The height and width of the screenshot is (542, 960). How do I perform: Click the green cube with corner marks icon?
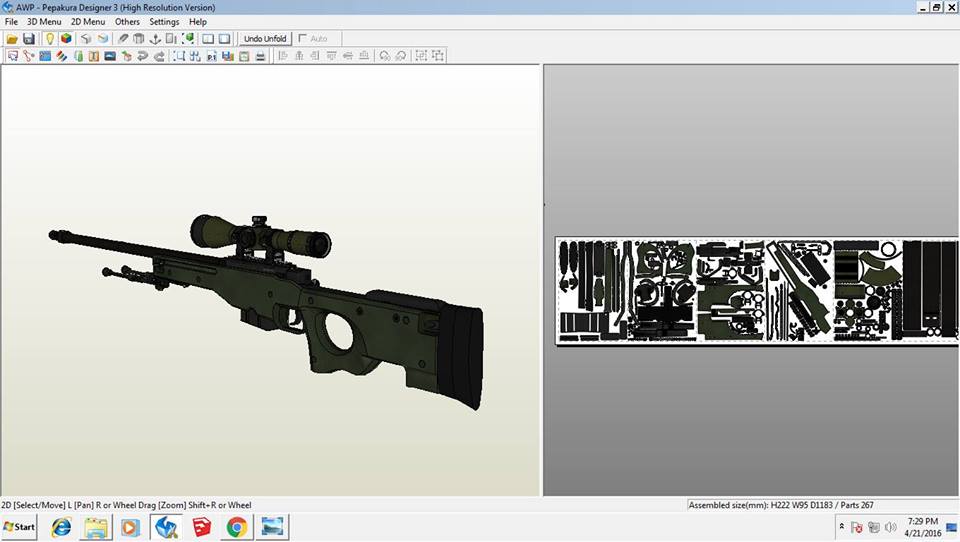point(189,39)
